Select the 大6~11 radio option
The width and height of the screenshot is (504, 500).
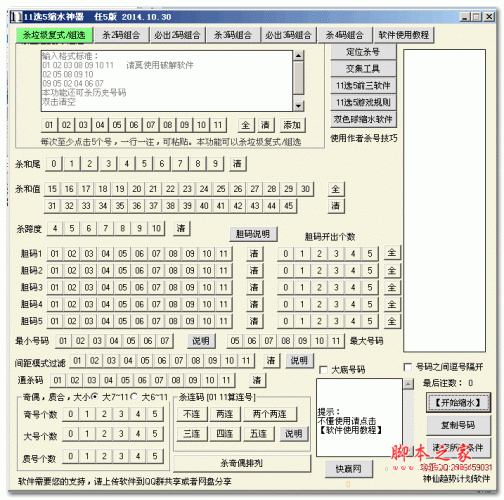(134, 397)
